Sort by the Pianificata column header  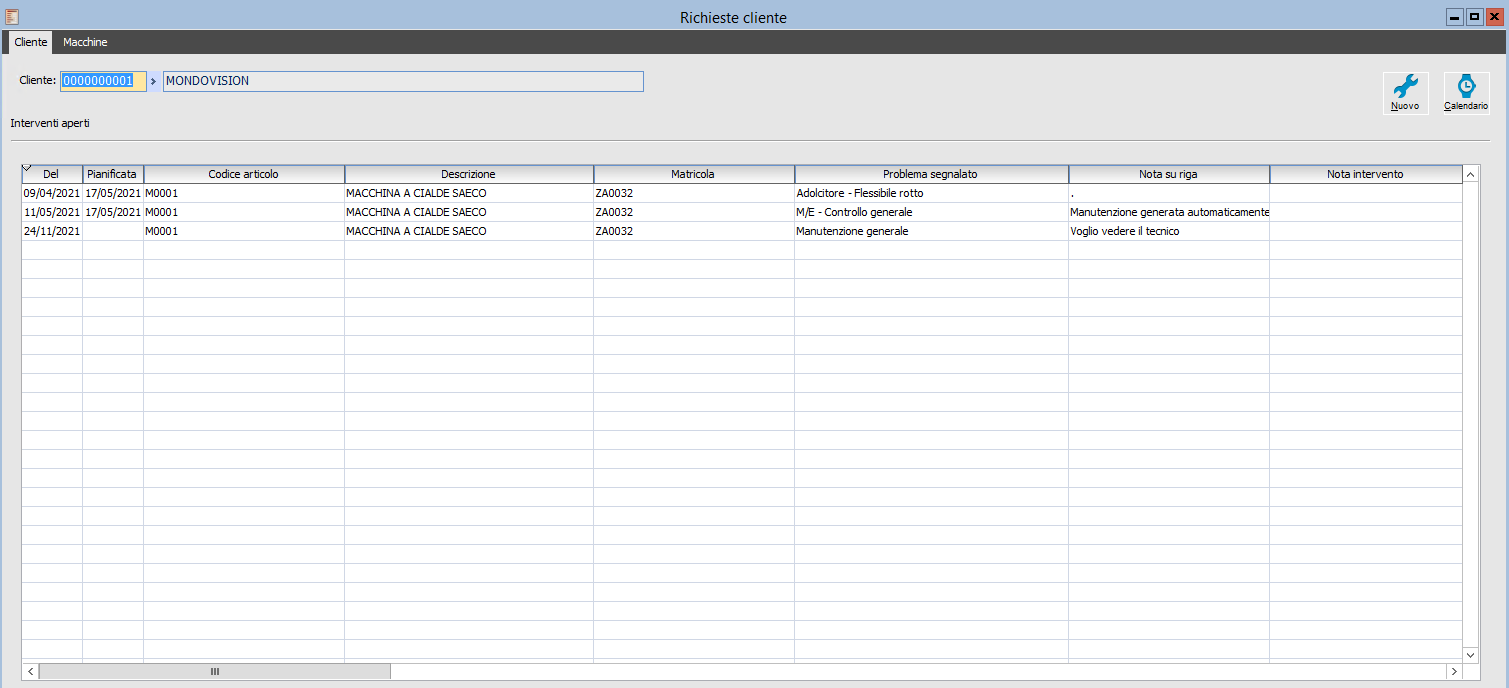113,174
